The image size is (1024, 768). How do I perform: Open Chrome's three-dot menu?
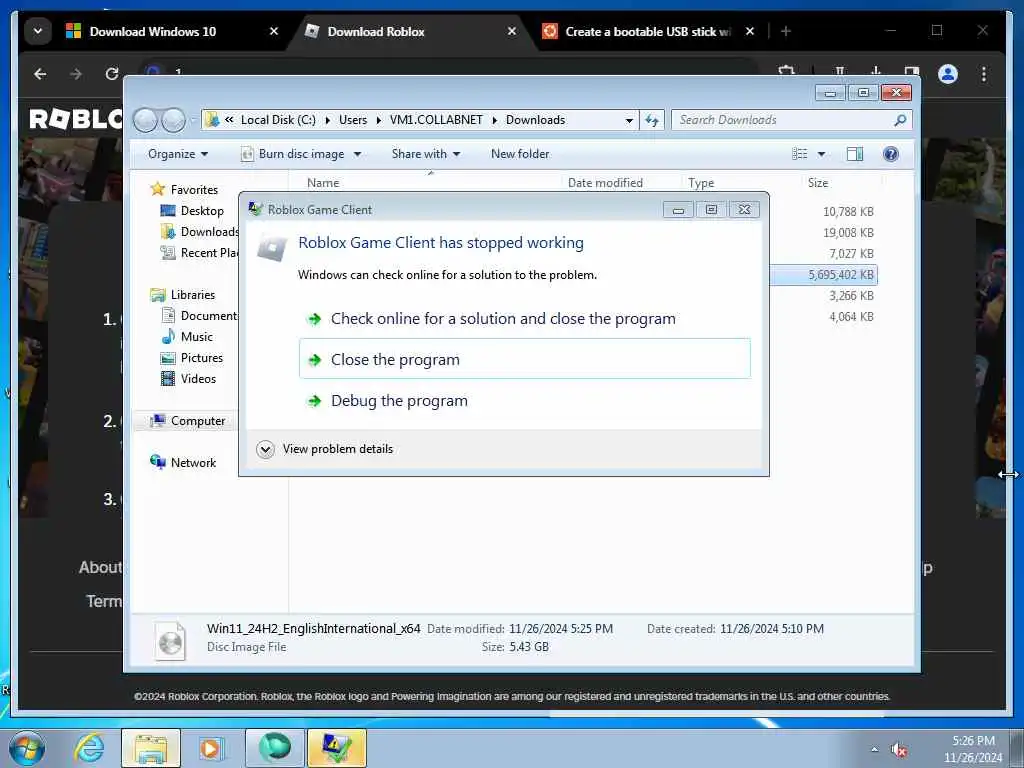[x=984, y=74]
